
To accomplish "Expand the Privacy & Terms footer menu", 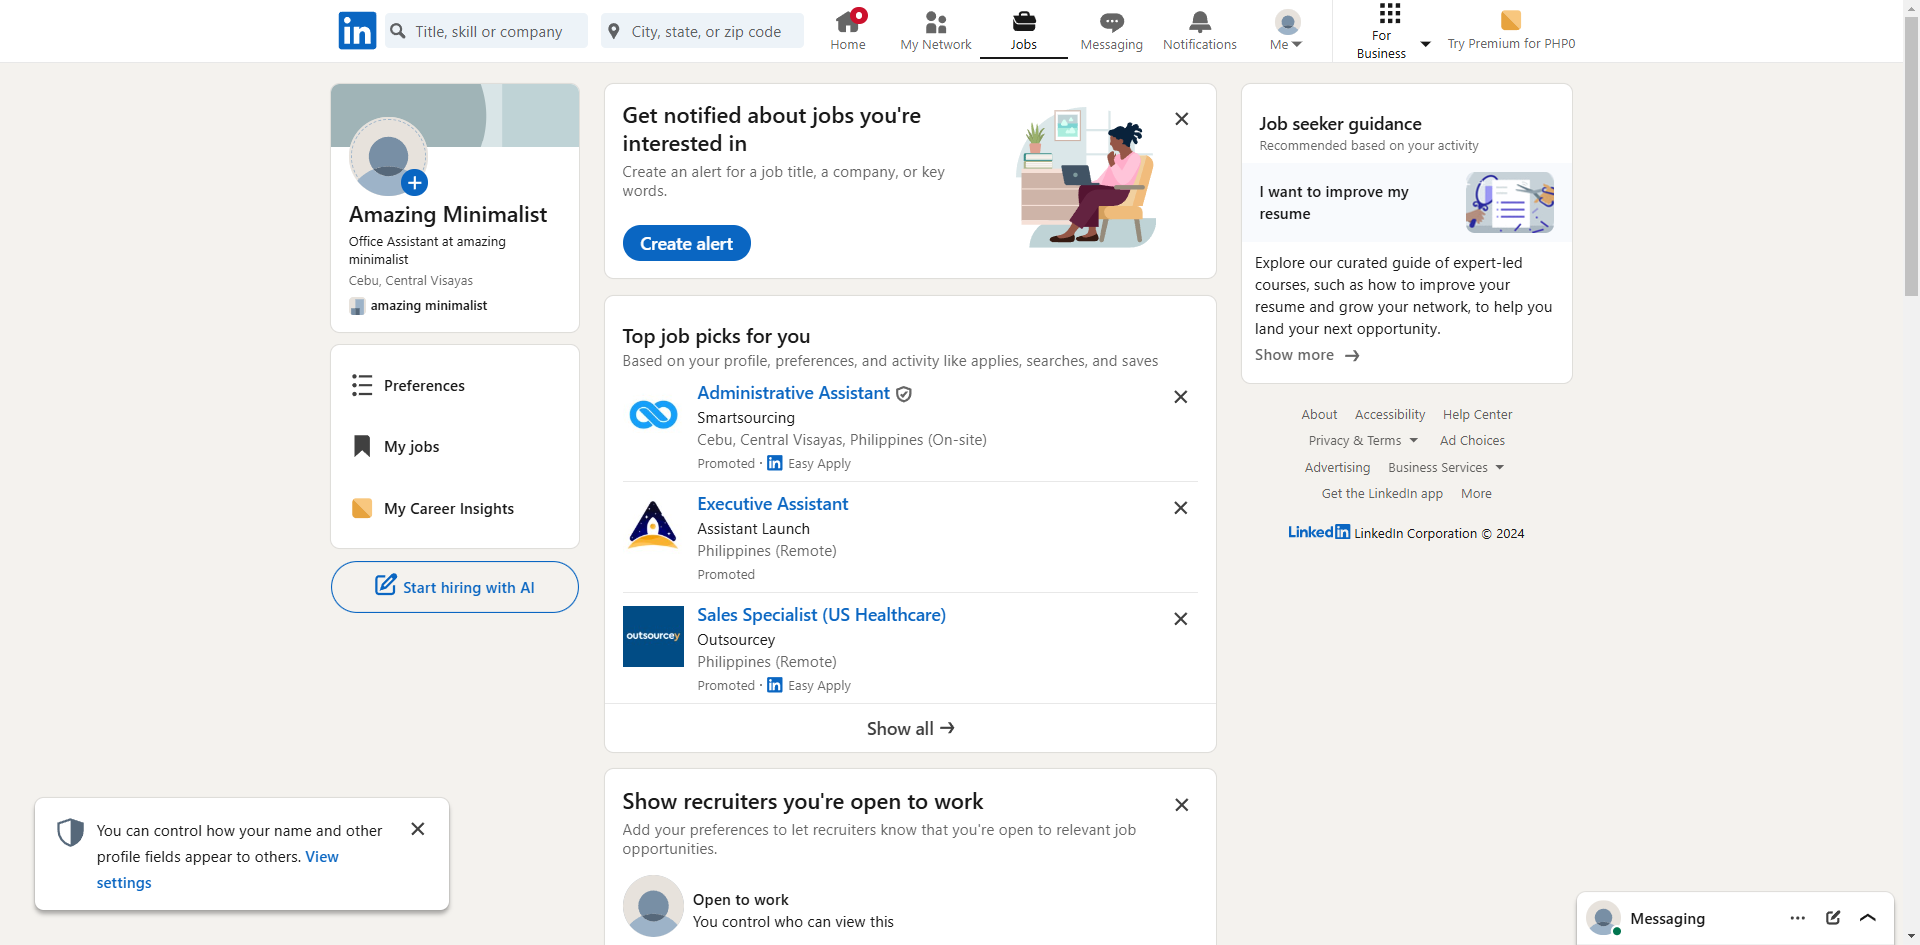I will click(x=1363, y=441).
